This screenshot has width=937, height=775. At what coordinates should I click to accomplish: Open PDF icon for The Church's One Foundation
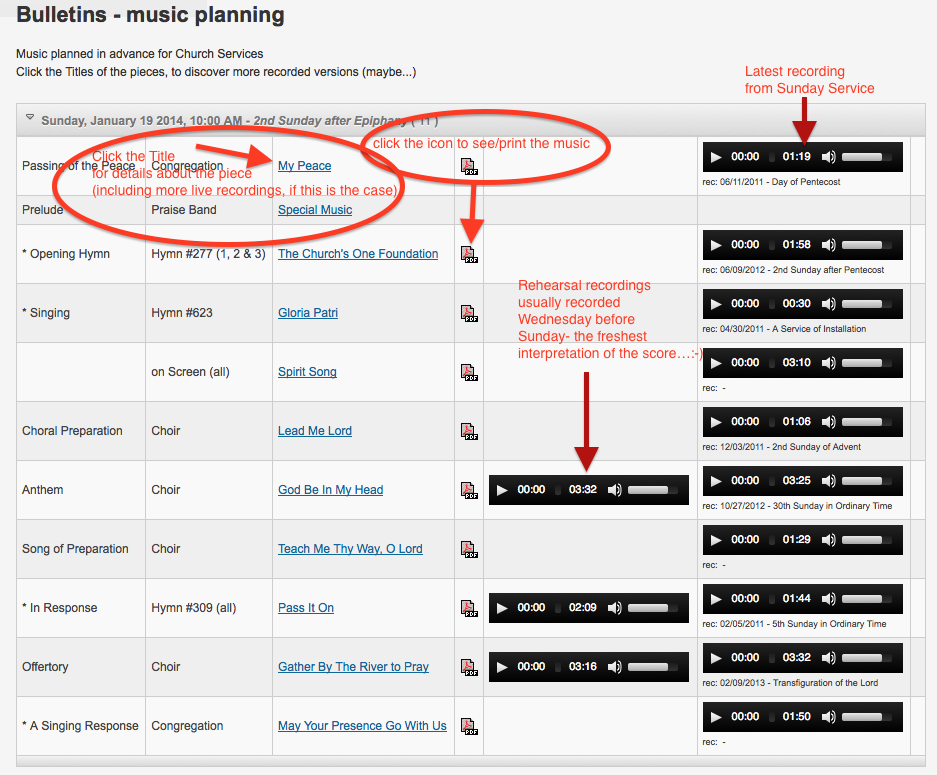[x=469, y=254]
